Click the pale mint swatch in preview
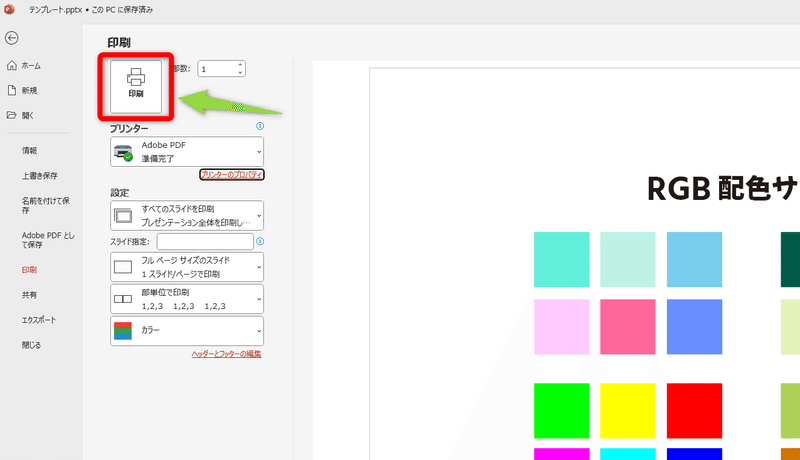The height and width of the screenshot is (460, 800). click(628, 260)
